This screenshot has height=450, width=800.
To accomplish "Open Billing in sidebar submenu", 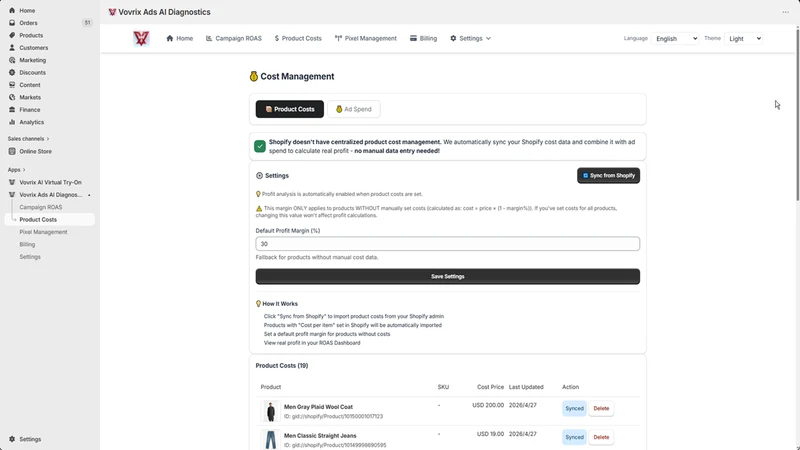I will [27, 244].
